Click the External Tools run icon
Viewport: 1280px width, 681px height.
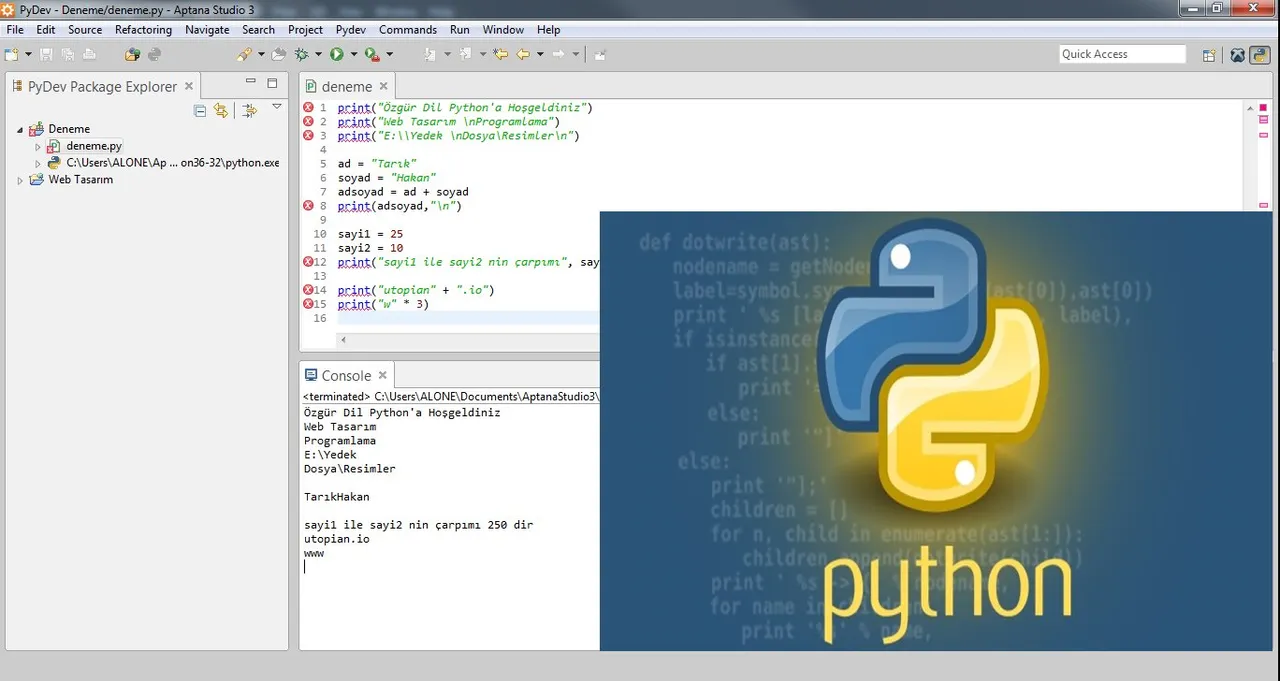tap(371, 54)
